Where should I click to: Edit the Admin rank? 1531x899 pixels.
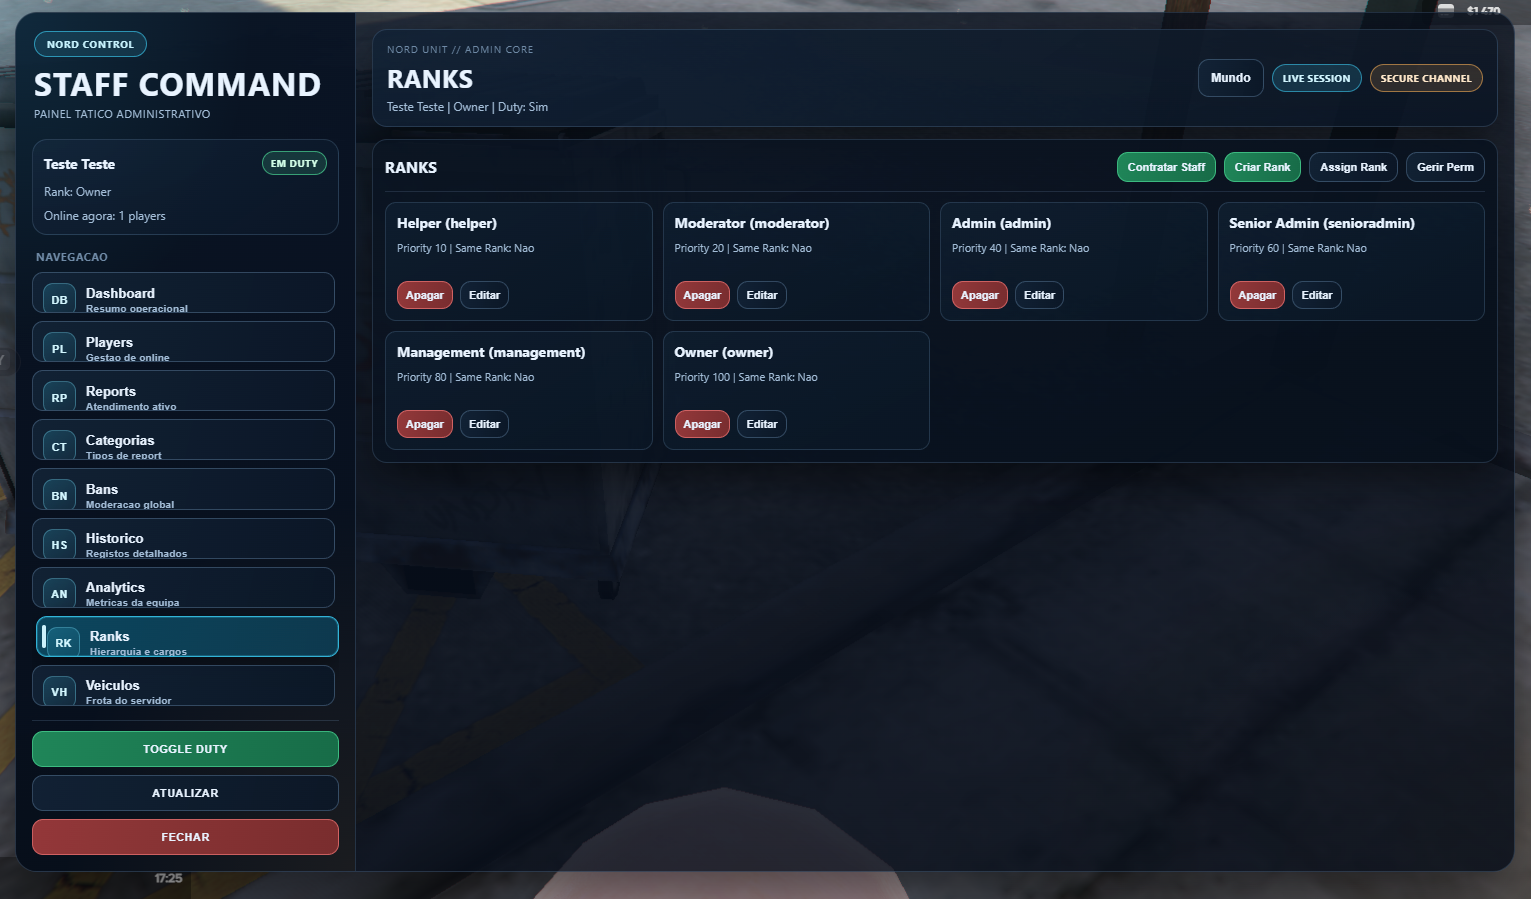[1039, 295]
